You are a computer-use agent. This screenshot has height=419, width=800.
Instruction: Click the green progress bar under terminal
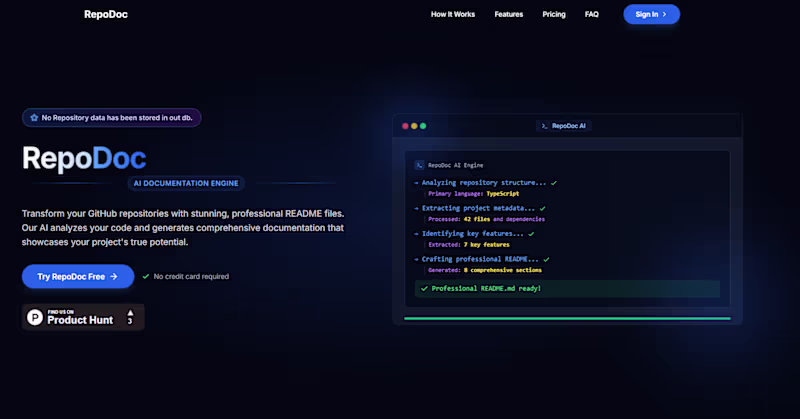point(567,318)
